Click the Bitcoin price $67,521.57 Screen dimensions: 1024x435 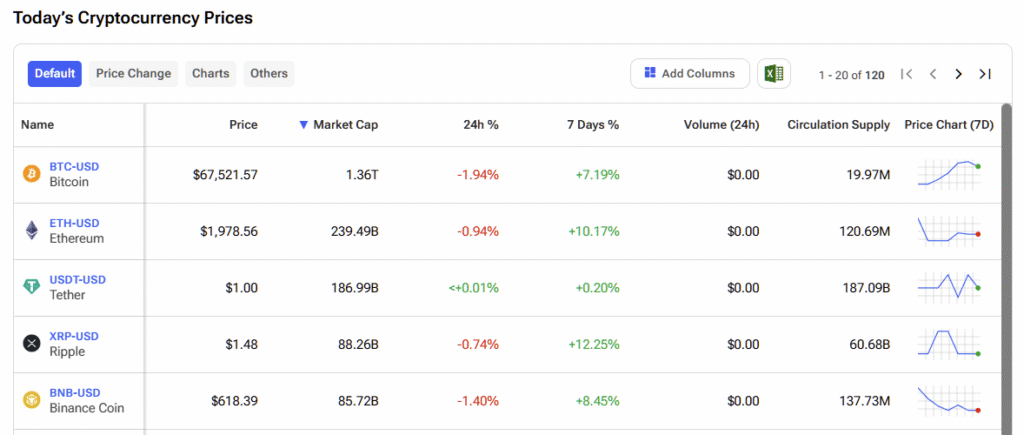(x=225, y=174)
